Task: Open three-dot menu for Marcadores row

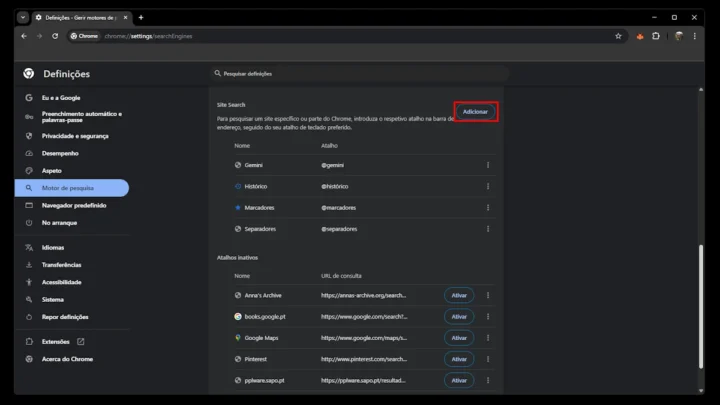Action: [488, 208]
